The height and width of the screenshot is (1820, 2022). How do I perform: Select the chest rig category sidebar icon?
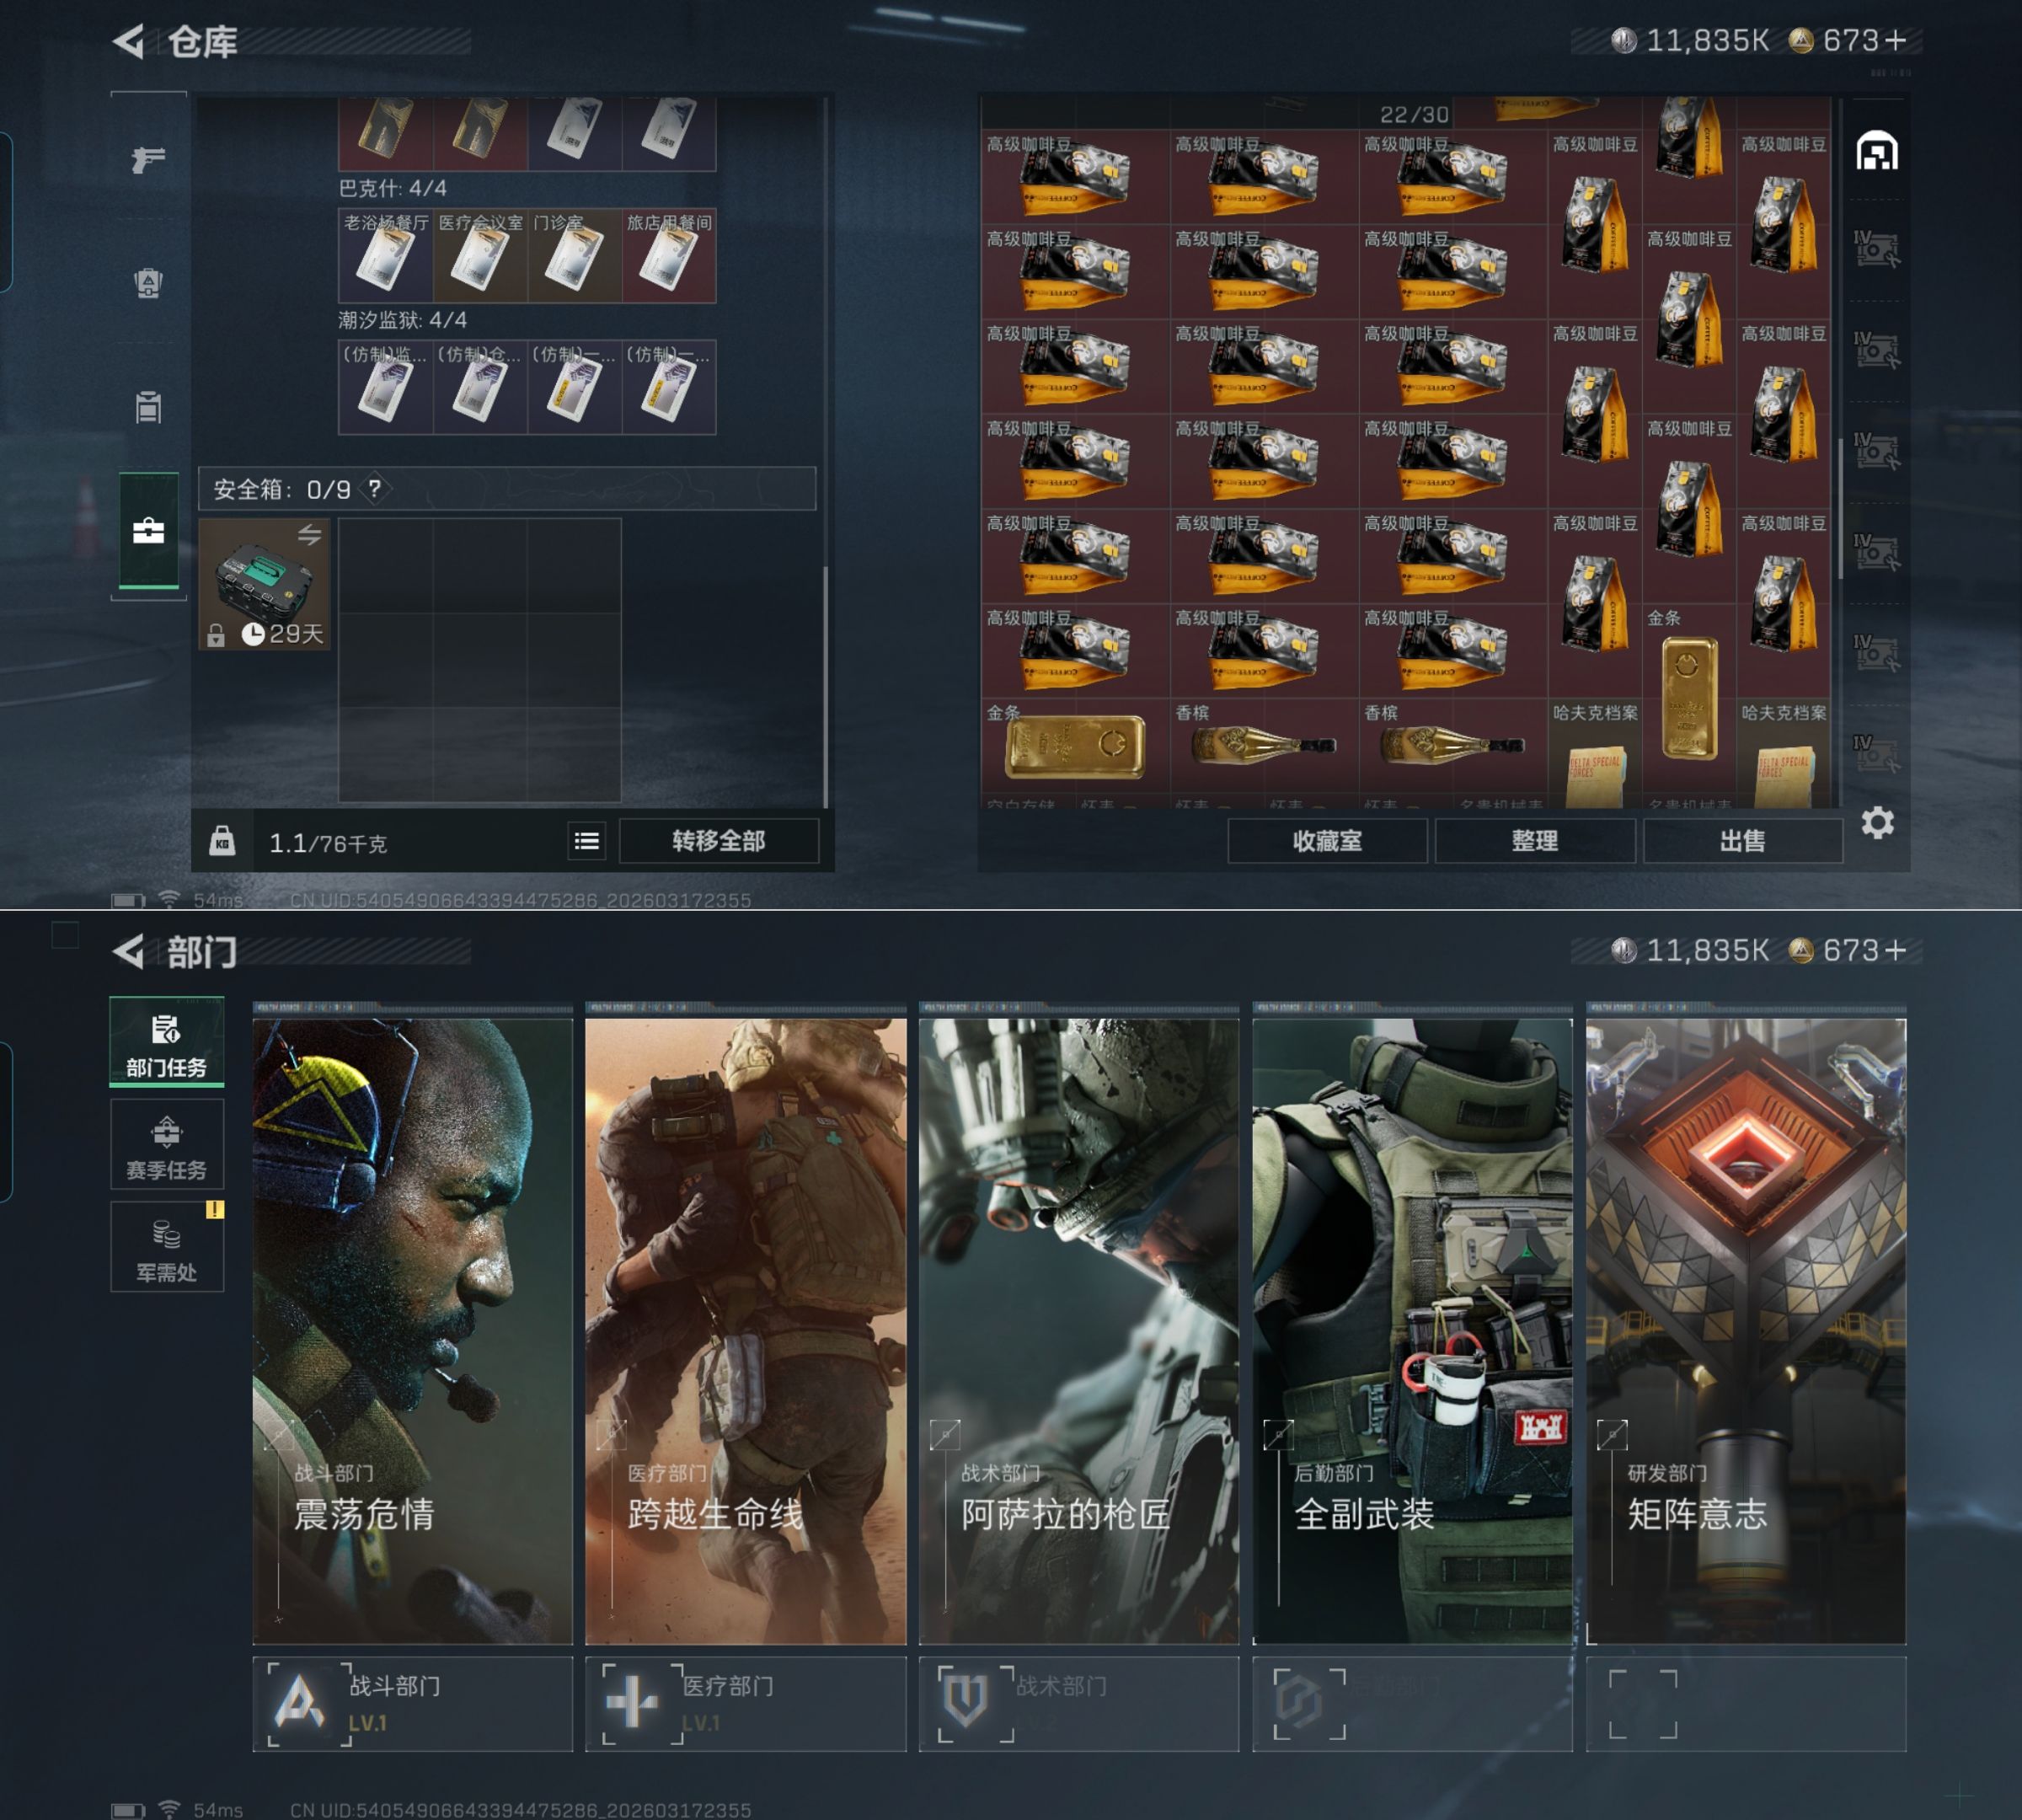tap(148, 407)
